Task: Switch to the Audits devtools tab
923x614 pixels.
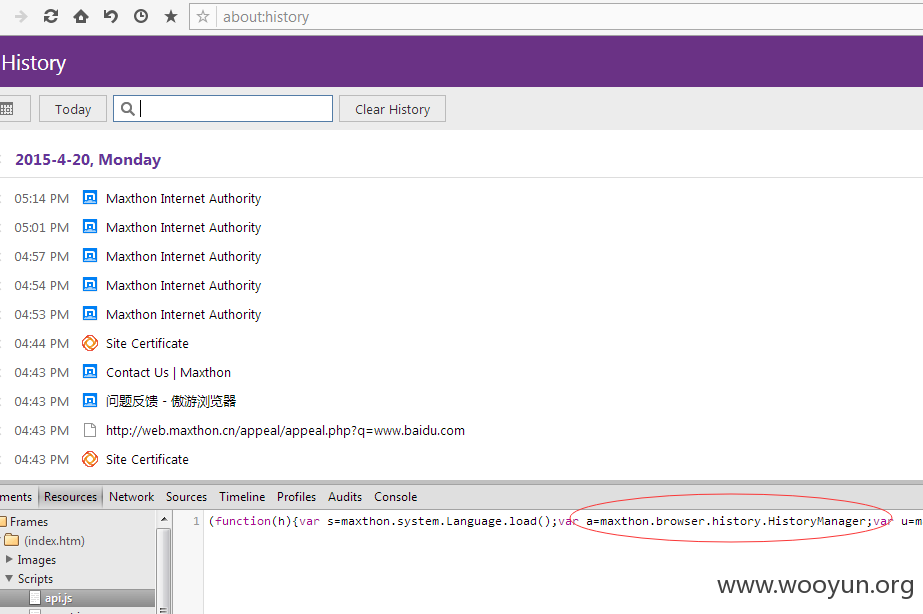Action: pos(344,497)
